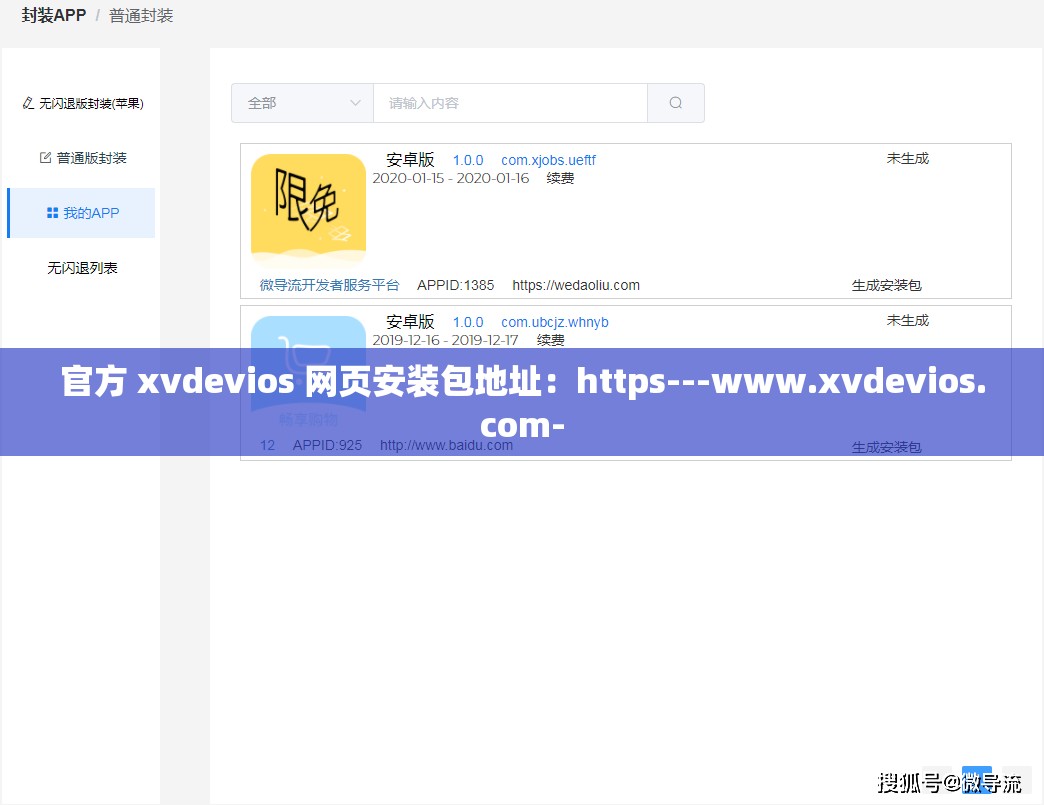This screenshot has width=1044, height=805.
Task: Click 未生成 status of first app
Action: (x=907, y=158)
